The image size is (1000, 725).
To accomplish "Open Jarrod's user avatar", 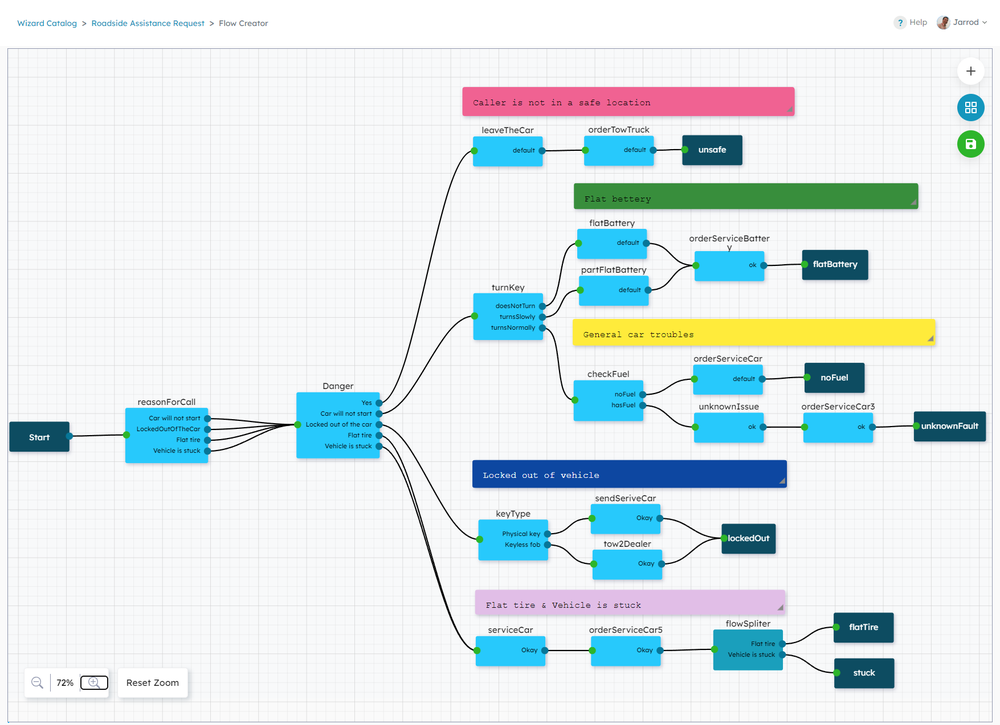I will click(x=943, y=22).
